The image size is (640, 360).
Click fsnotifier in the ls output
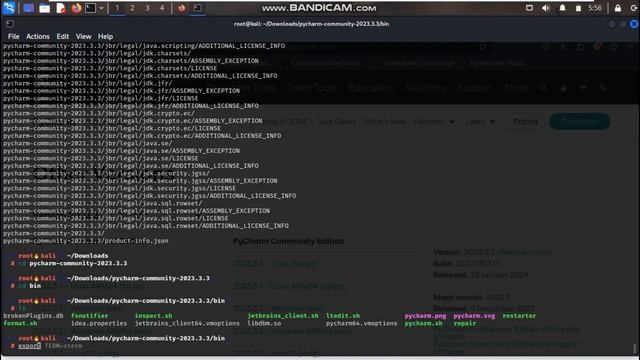tap(90, 316)
